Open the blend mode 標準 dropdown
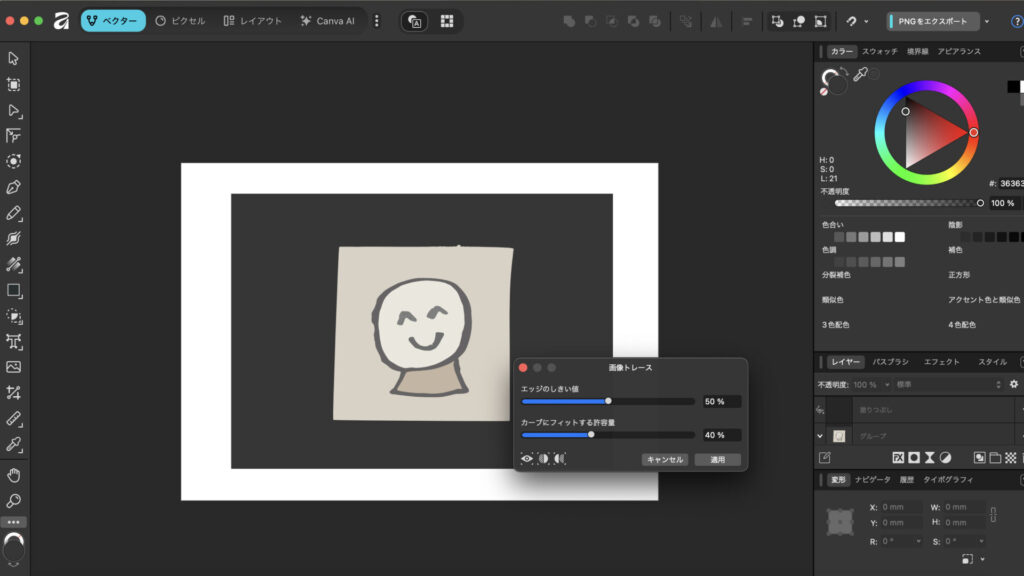 942,384
